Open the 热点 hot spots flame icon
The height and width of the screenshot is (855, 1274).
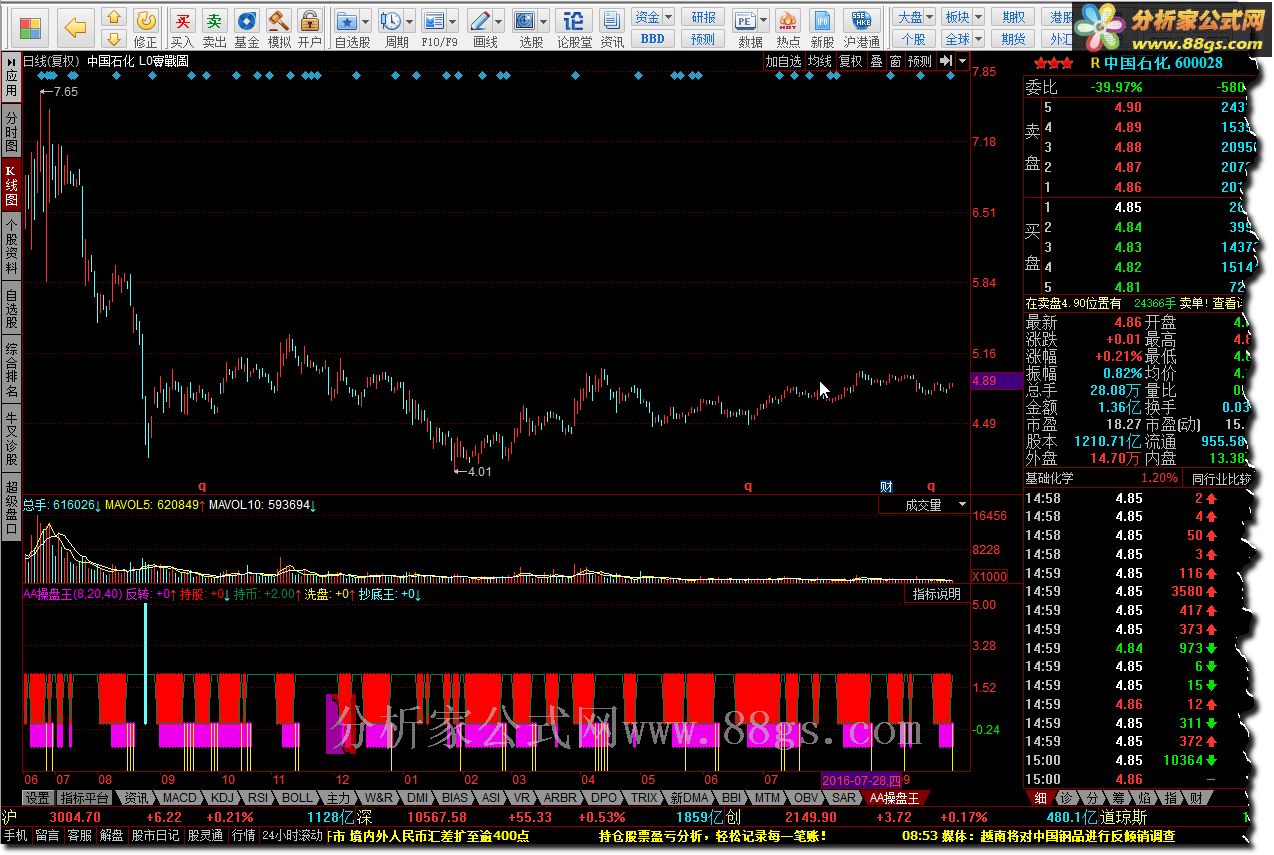coord(788,28)
